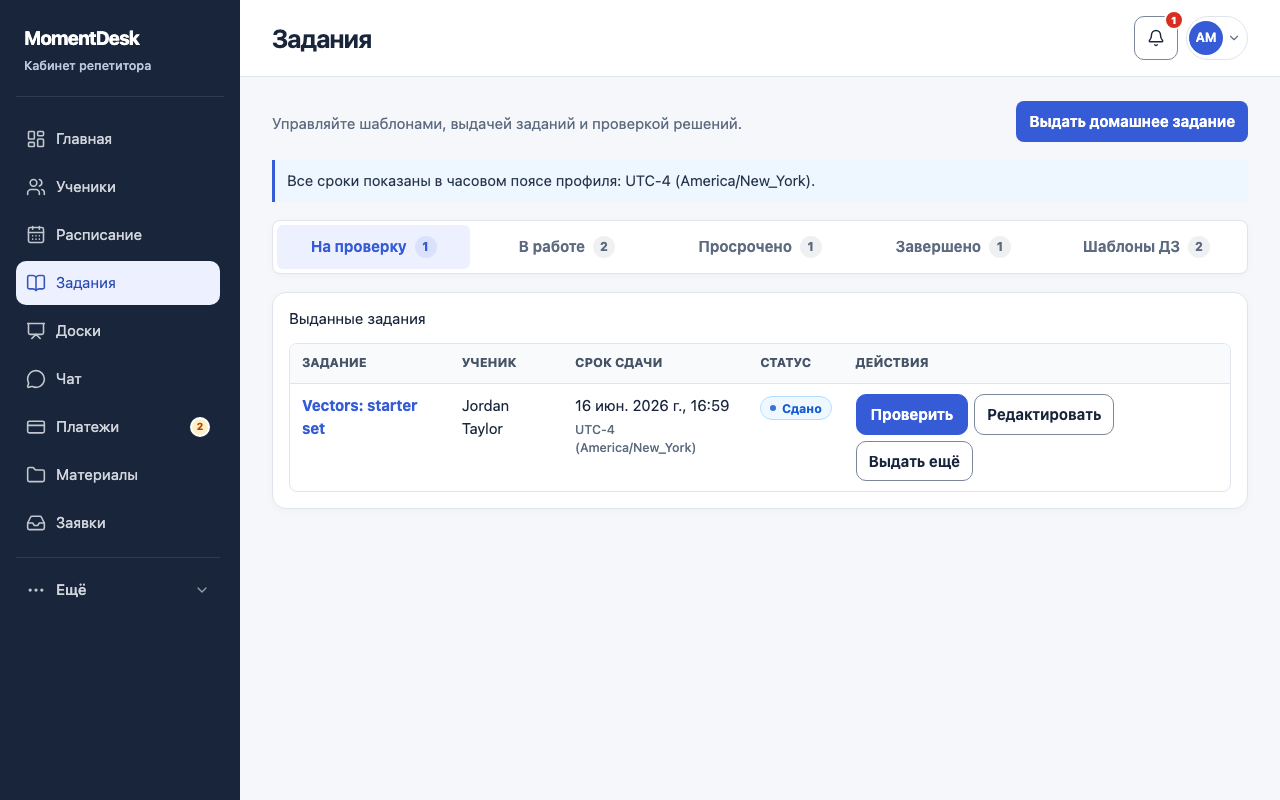Click the Сдано status badge
This screenshot has height=800, width=1280.
796,408
